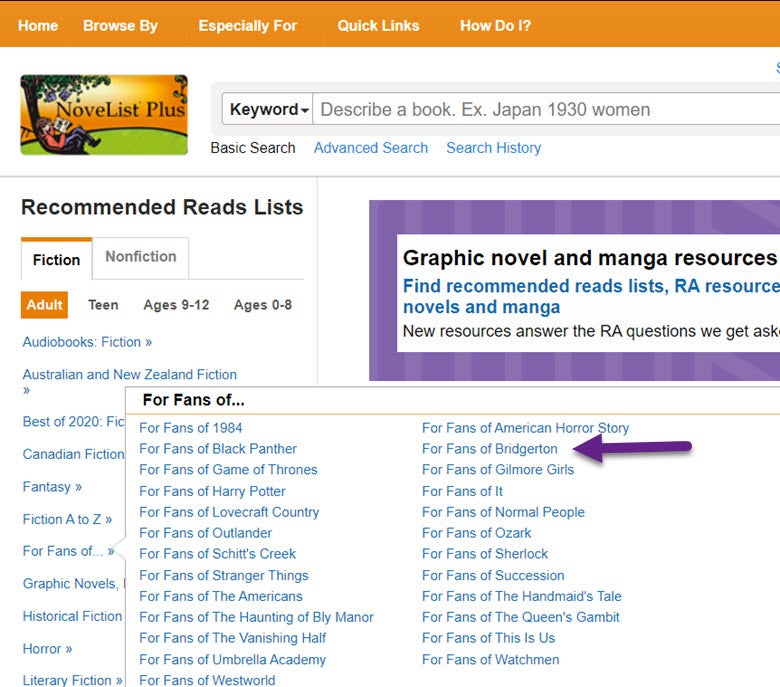Click the NoveList Plus logo
The image size is (780, 687).
(104, 114)
